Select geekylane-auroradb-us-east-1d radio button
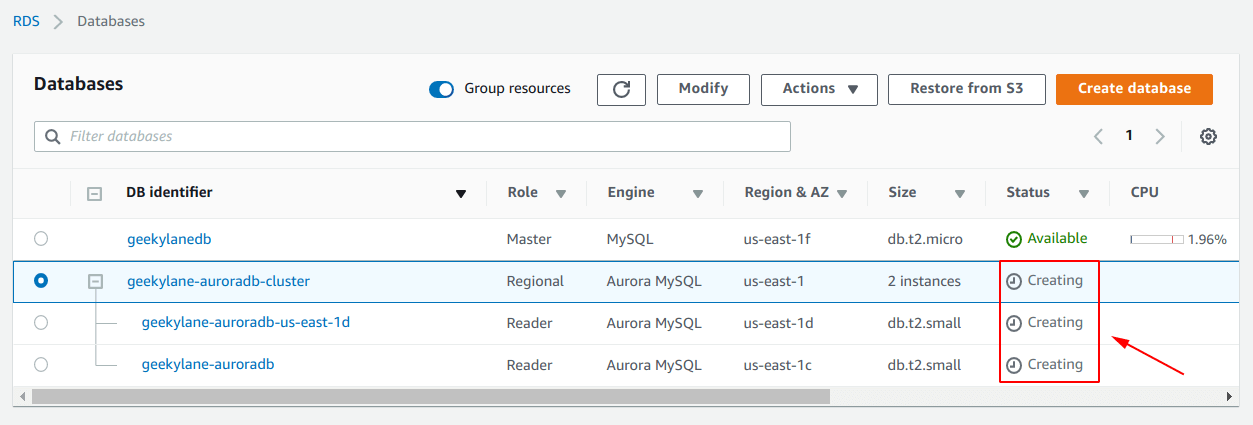The image size is (1253, 425). [40, 323]
